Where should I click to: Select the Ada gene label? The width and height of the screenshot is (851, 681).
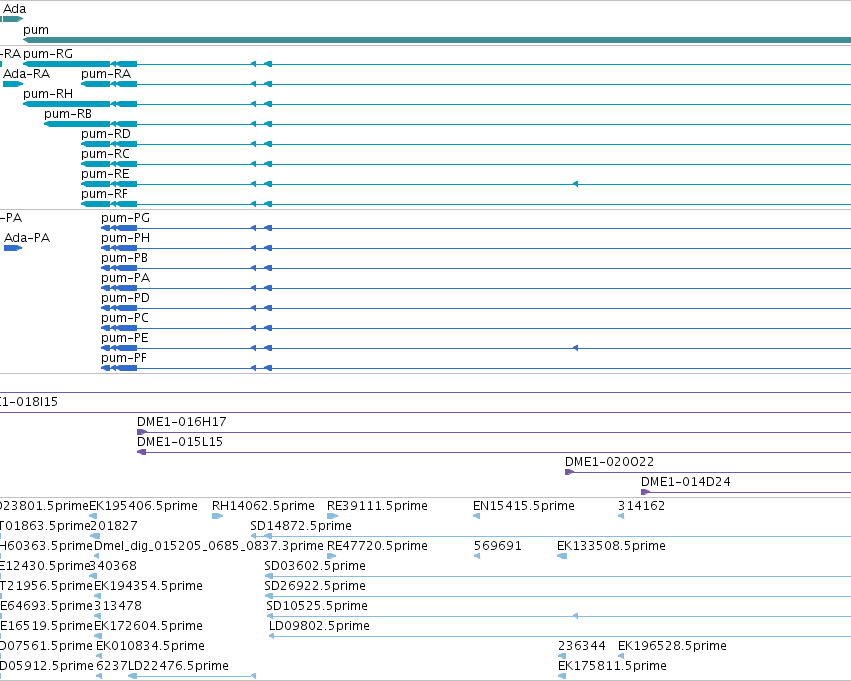point(14,9)
